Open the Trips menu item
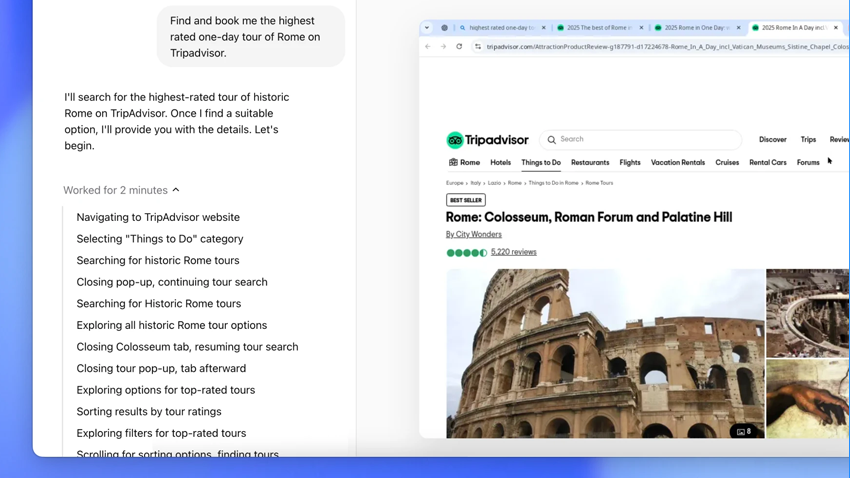This screenshot has height=478, width=850. point(808,139)
